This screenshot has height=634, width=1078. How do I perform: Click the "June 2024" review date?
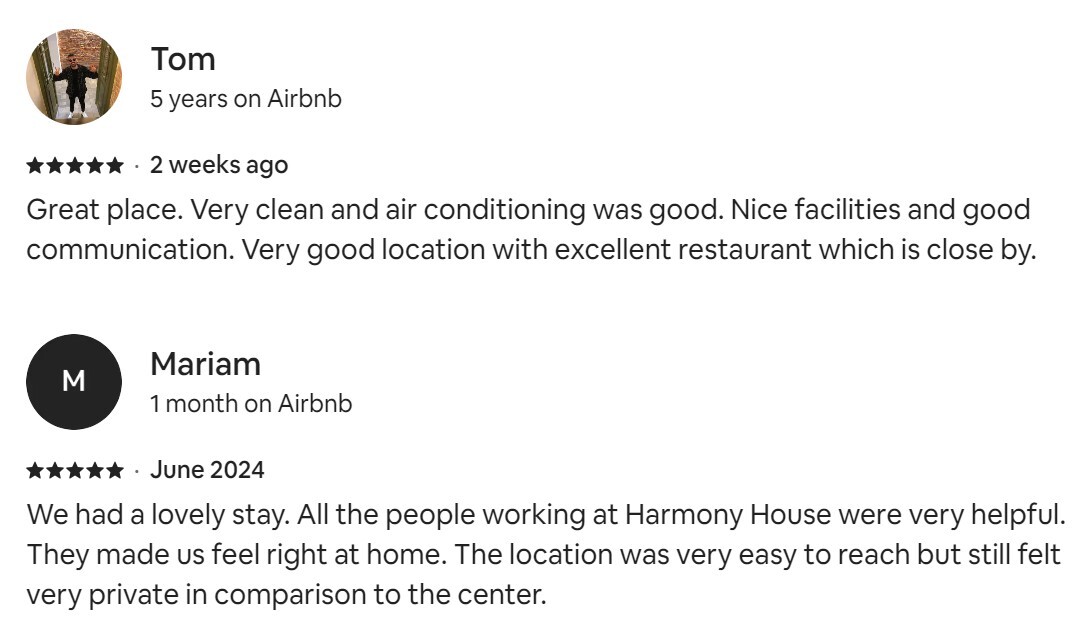(207, 470)
